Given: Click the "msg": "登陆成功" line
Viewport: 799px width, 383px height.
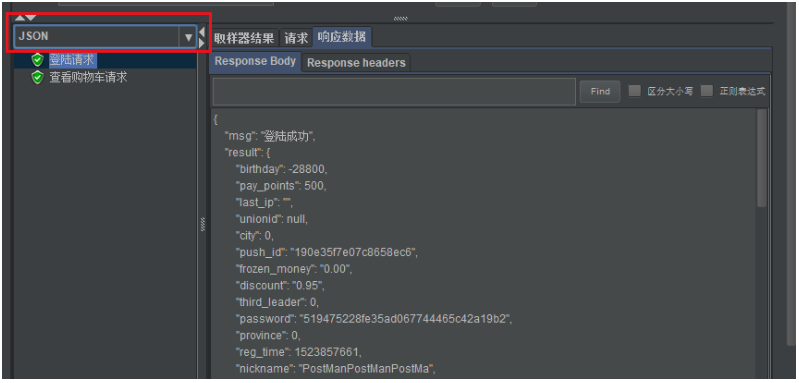Looking at the screenshot, I should pos(271,136).
